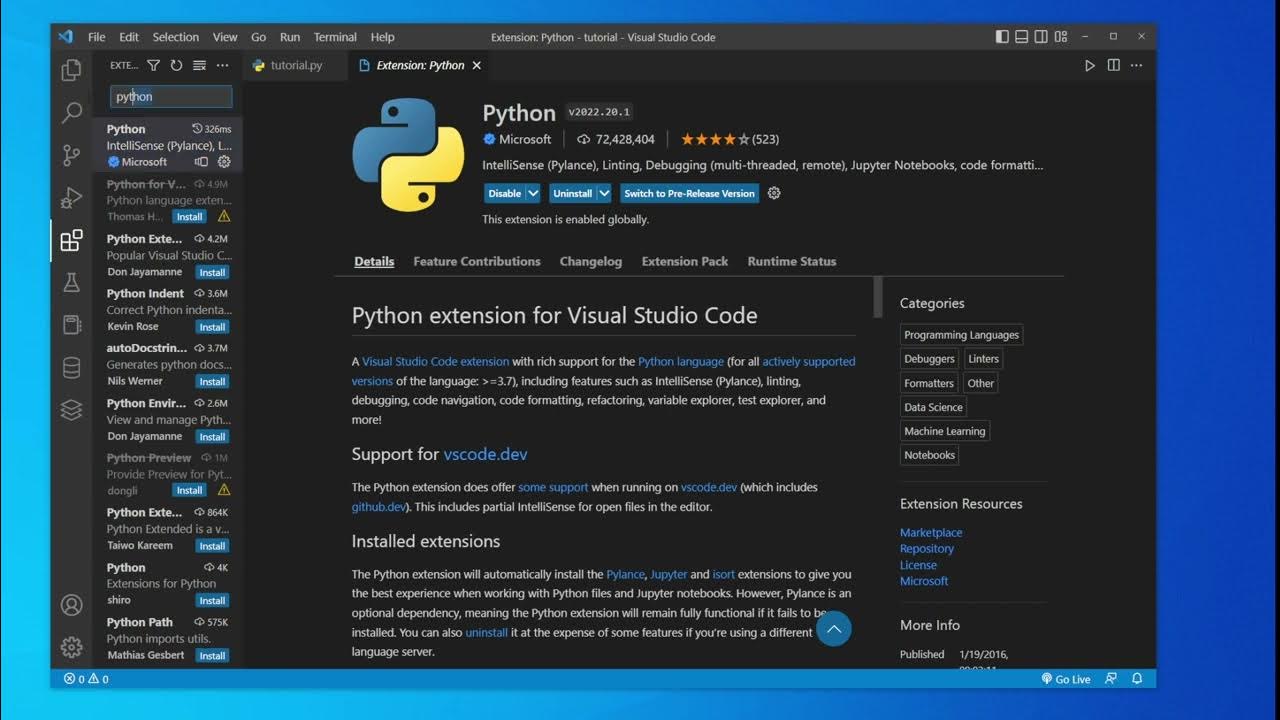Open the Testing flask icon view
This screenshot has height=720, width=1280.
pos(71,282)
